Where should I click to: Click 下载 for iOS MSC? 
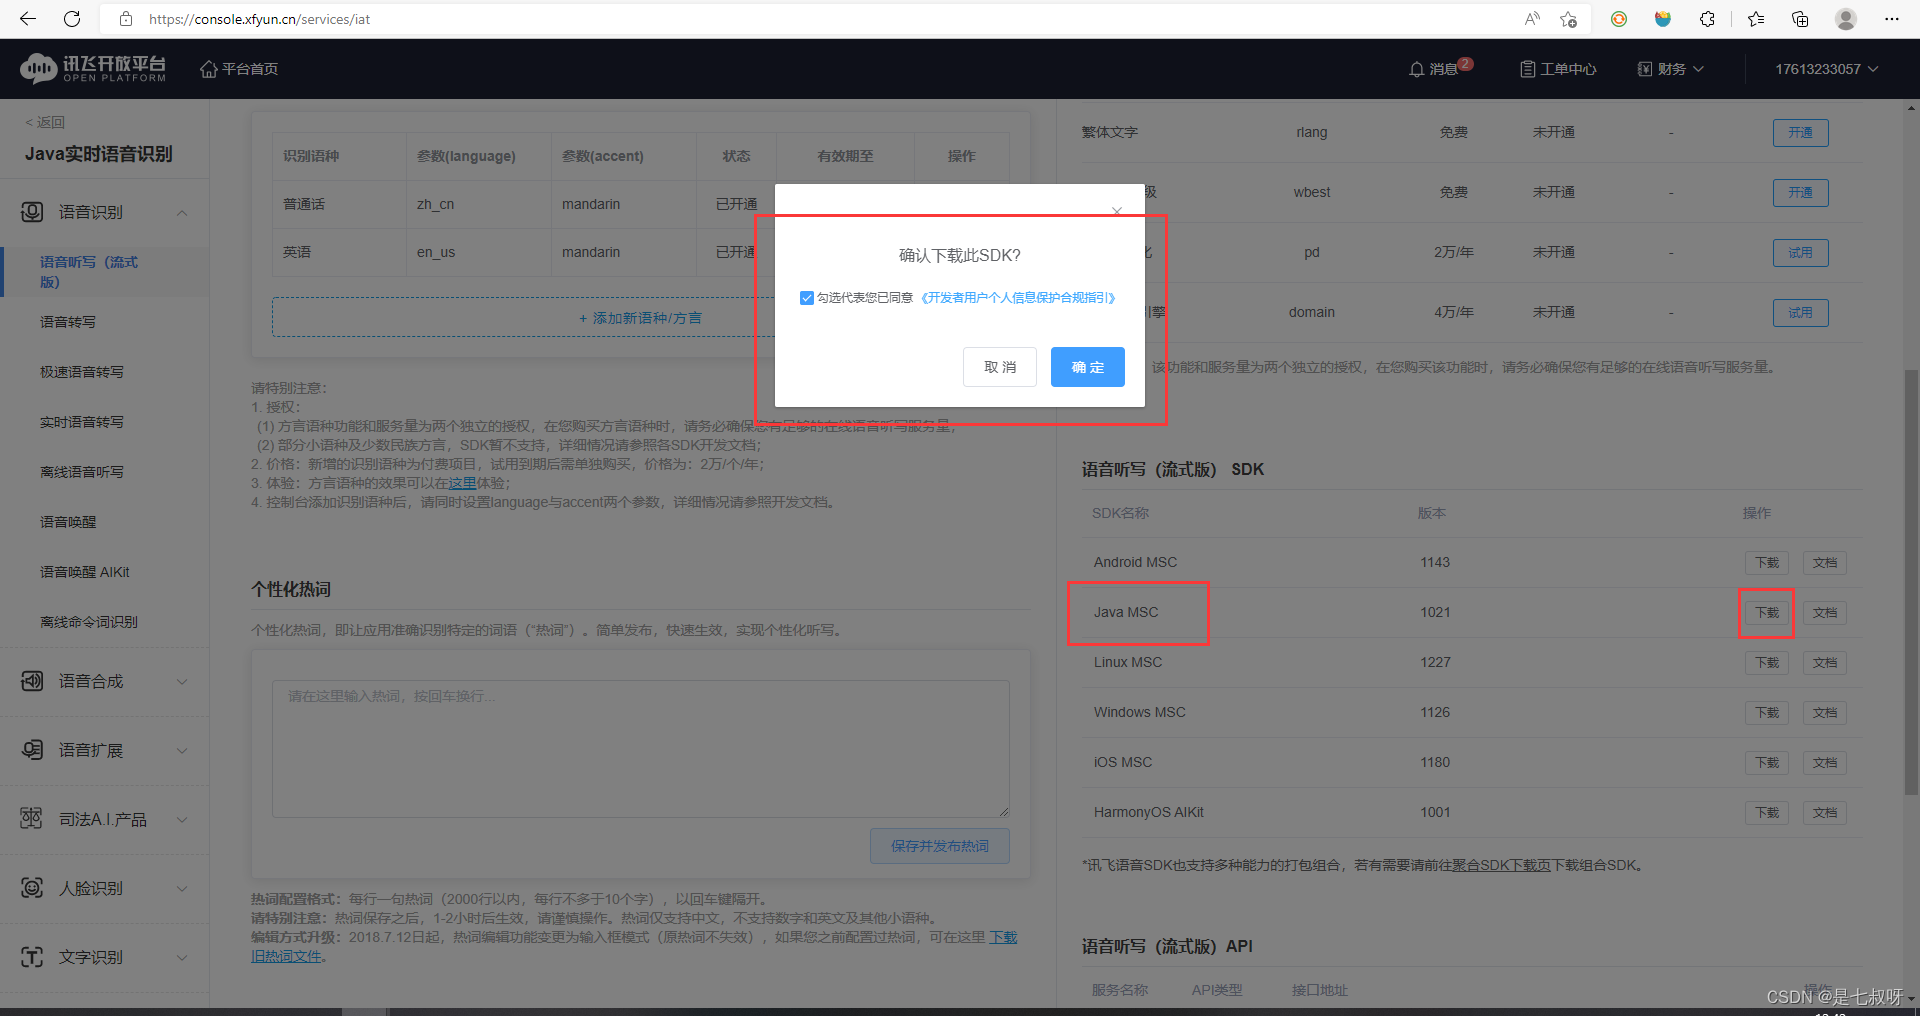[x=1767, y=763]
